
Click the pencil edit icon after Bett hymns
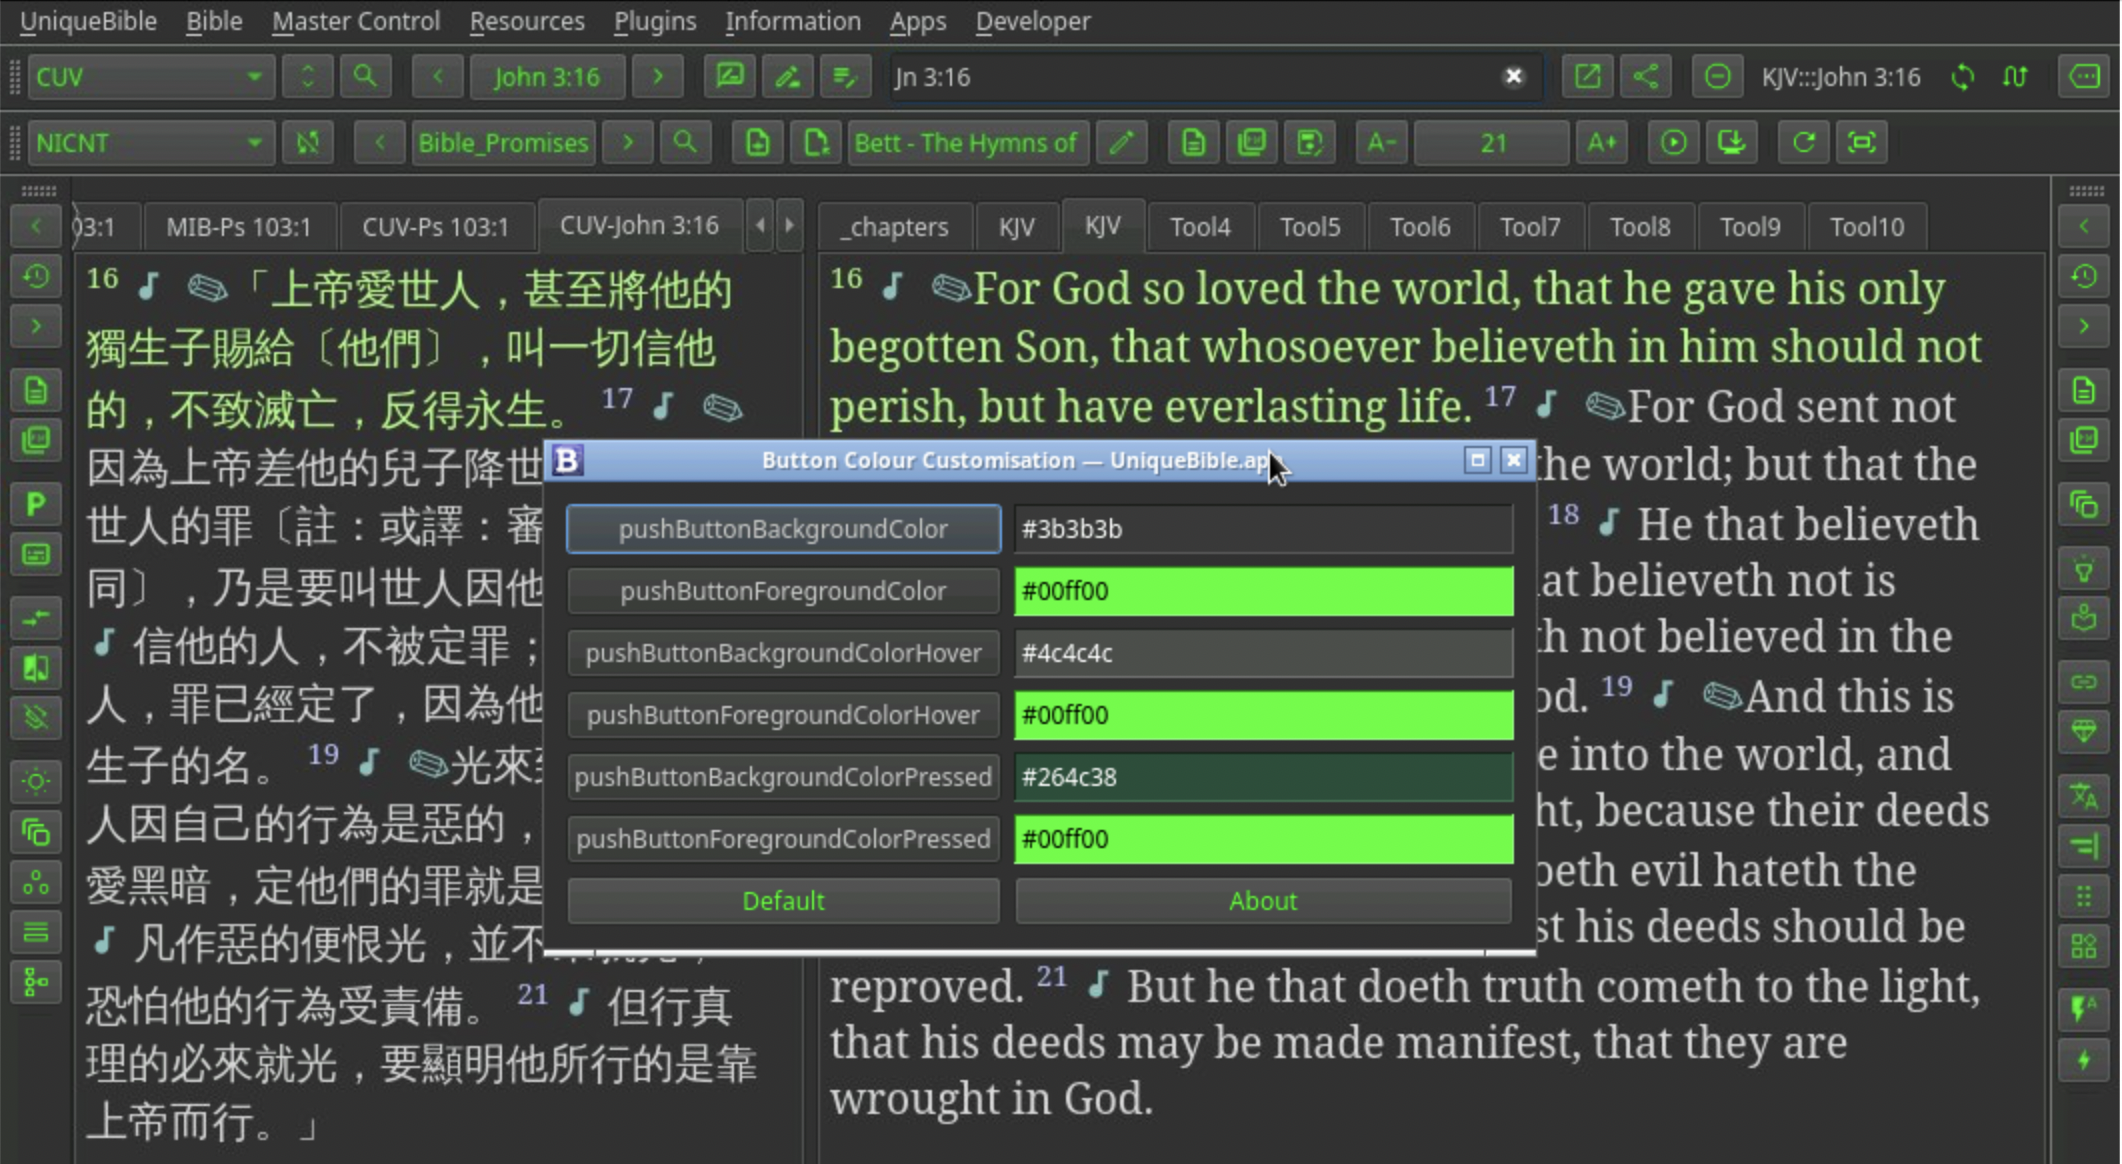(x=1121, y=143)
